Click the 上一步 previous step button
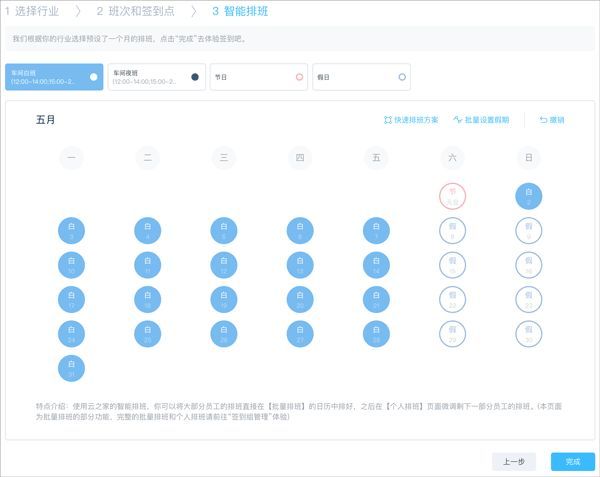Image resolution: width=600 pixels, height=477 pixels. (x=514, y=461)
